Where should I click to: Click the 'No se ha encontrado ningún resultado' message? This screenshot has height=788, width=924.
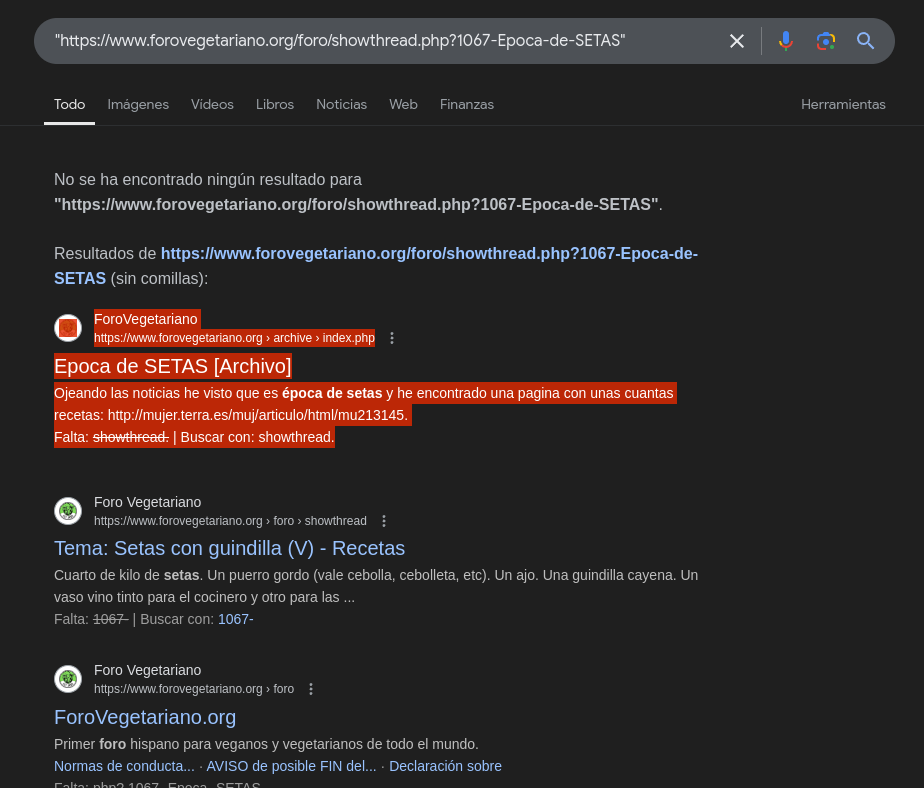pyautogui.click(x=358, y=192)
